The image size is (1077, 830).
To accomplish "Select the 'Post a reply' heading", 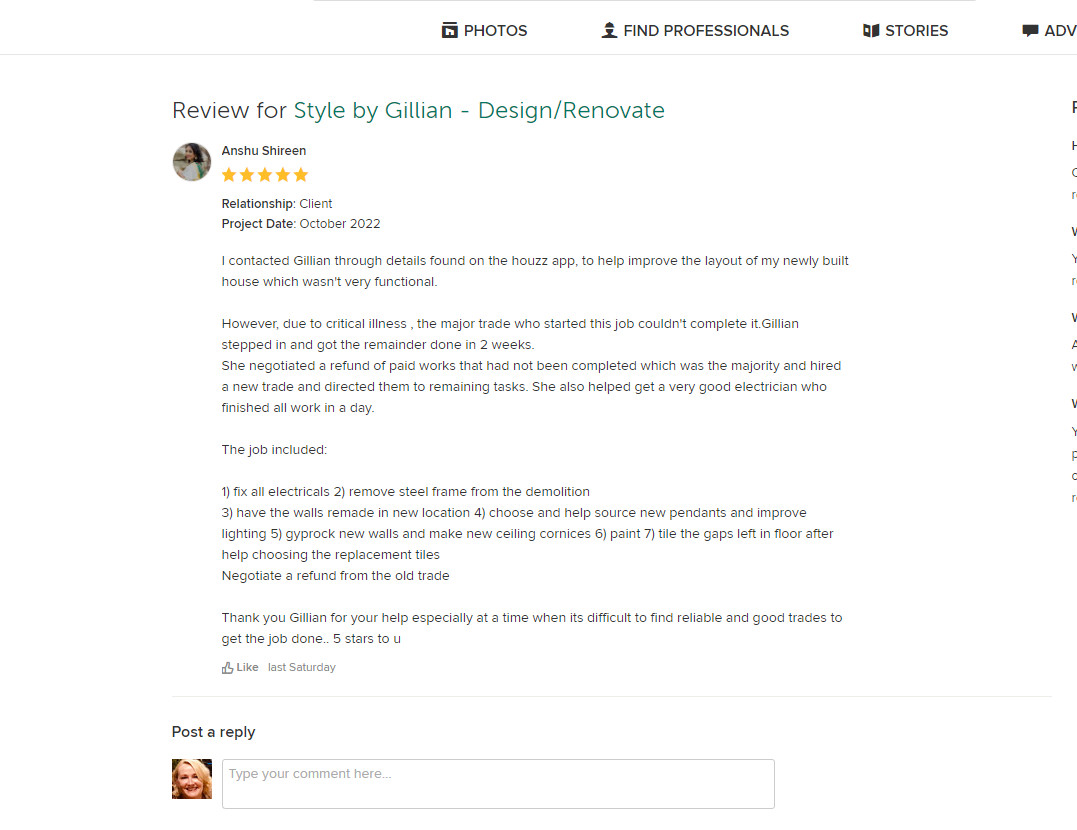I will point(214,732).
